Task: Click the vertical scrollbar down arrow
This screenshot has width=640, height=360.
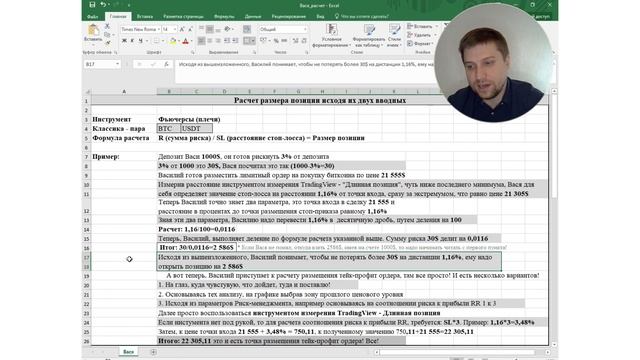Action: pyautogui.click(x=554, y=345)
